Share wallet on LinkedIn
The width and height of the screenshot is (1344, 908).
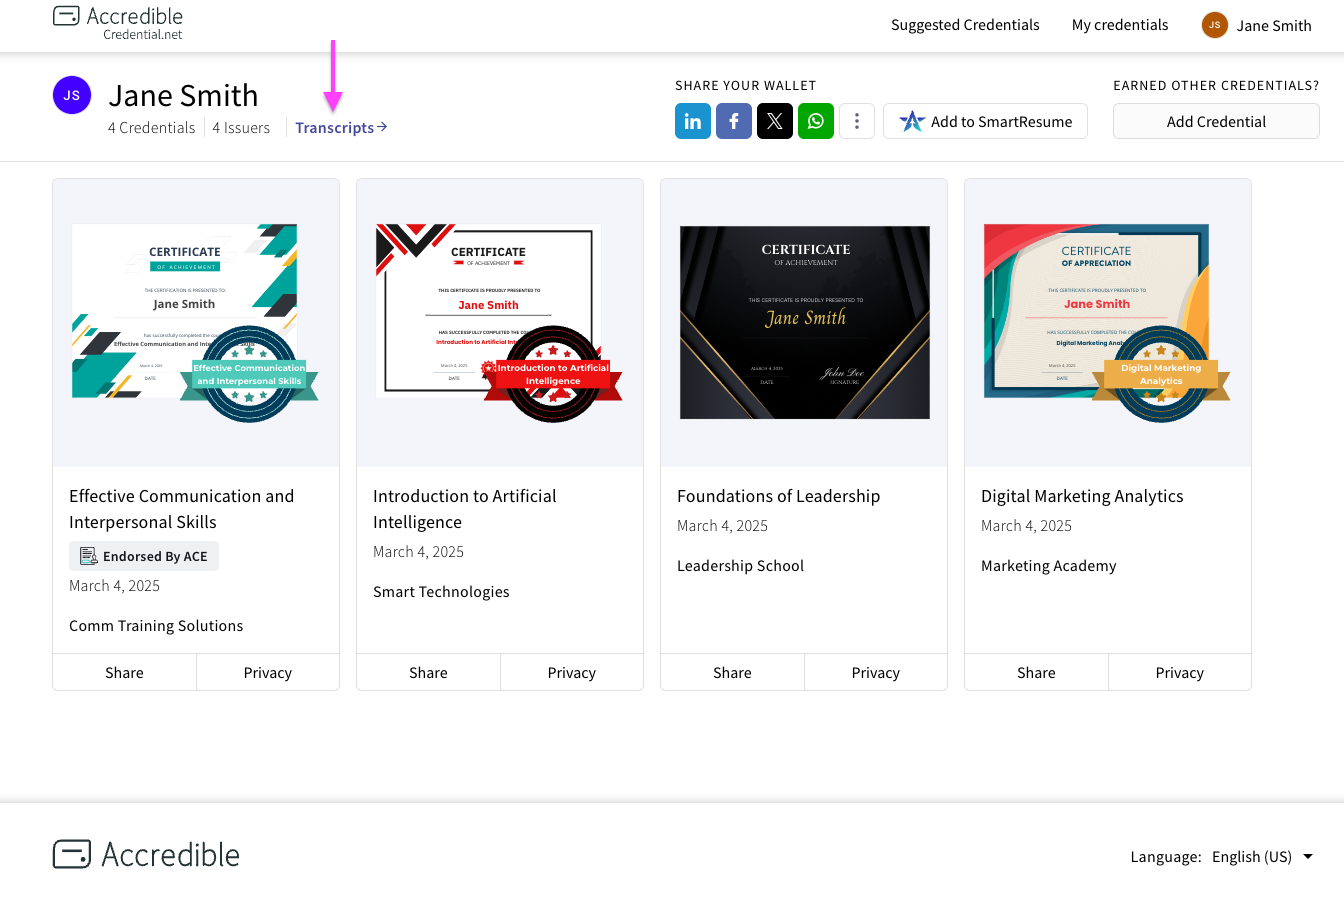[x=693, y=121]
